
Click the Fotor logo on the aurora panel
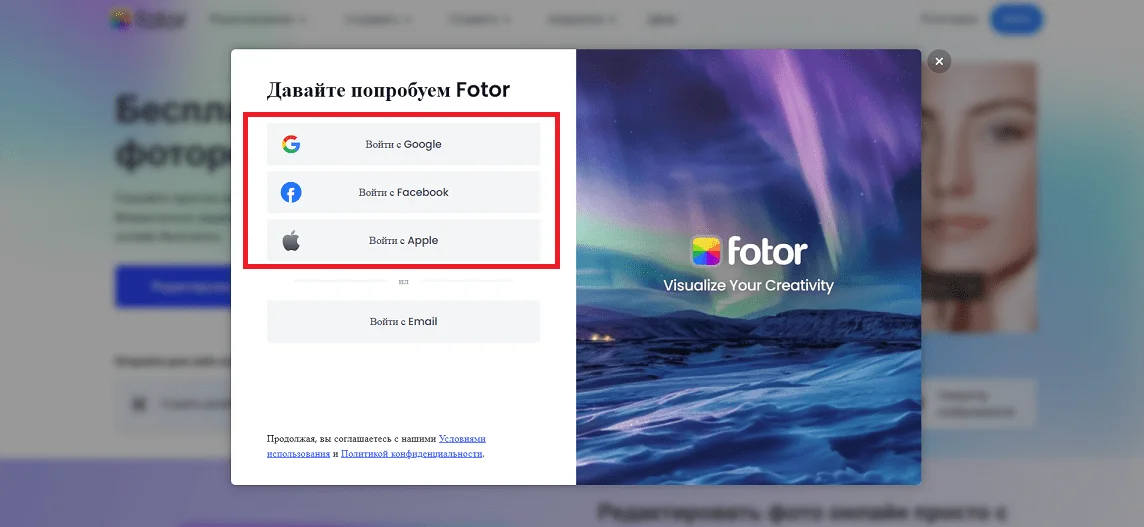pyautogui.click(x=749, y=252)
